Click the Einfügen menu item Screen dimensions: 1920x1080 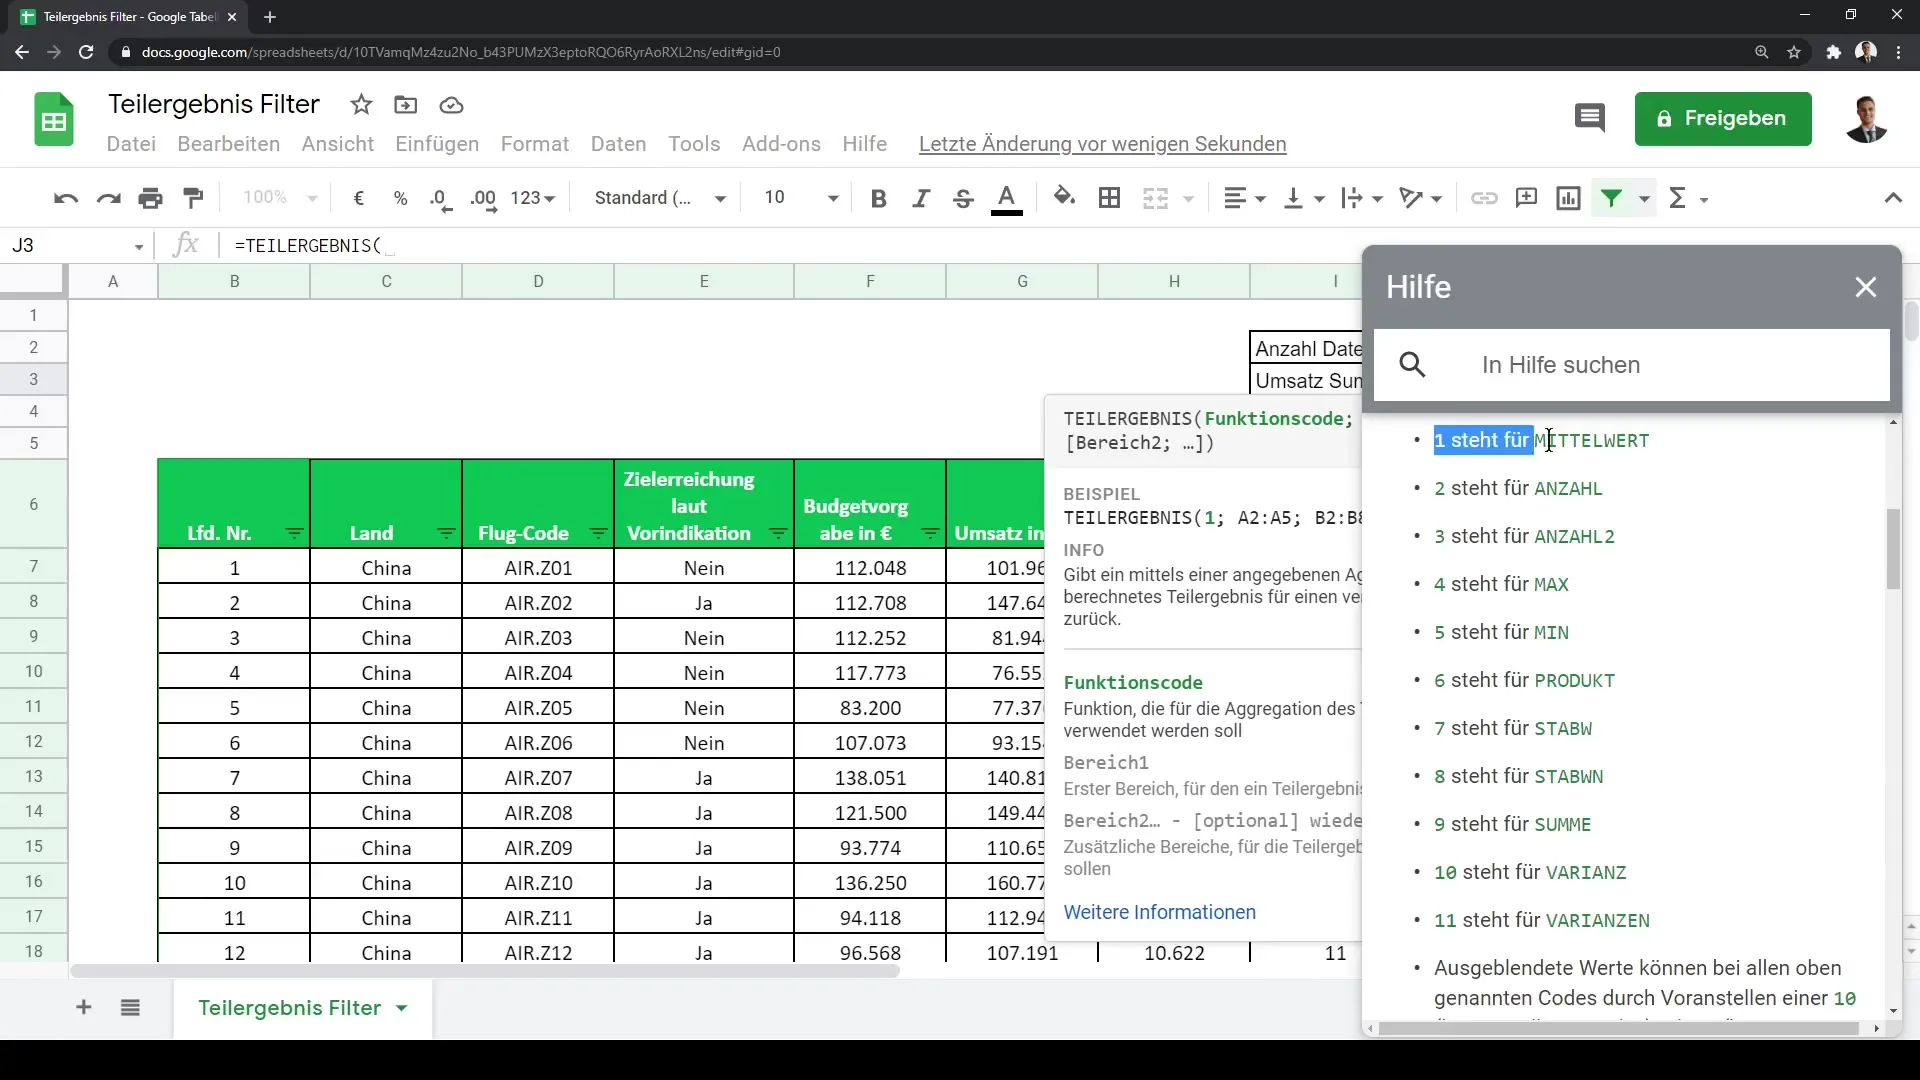pos(436,144)
